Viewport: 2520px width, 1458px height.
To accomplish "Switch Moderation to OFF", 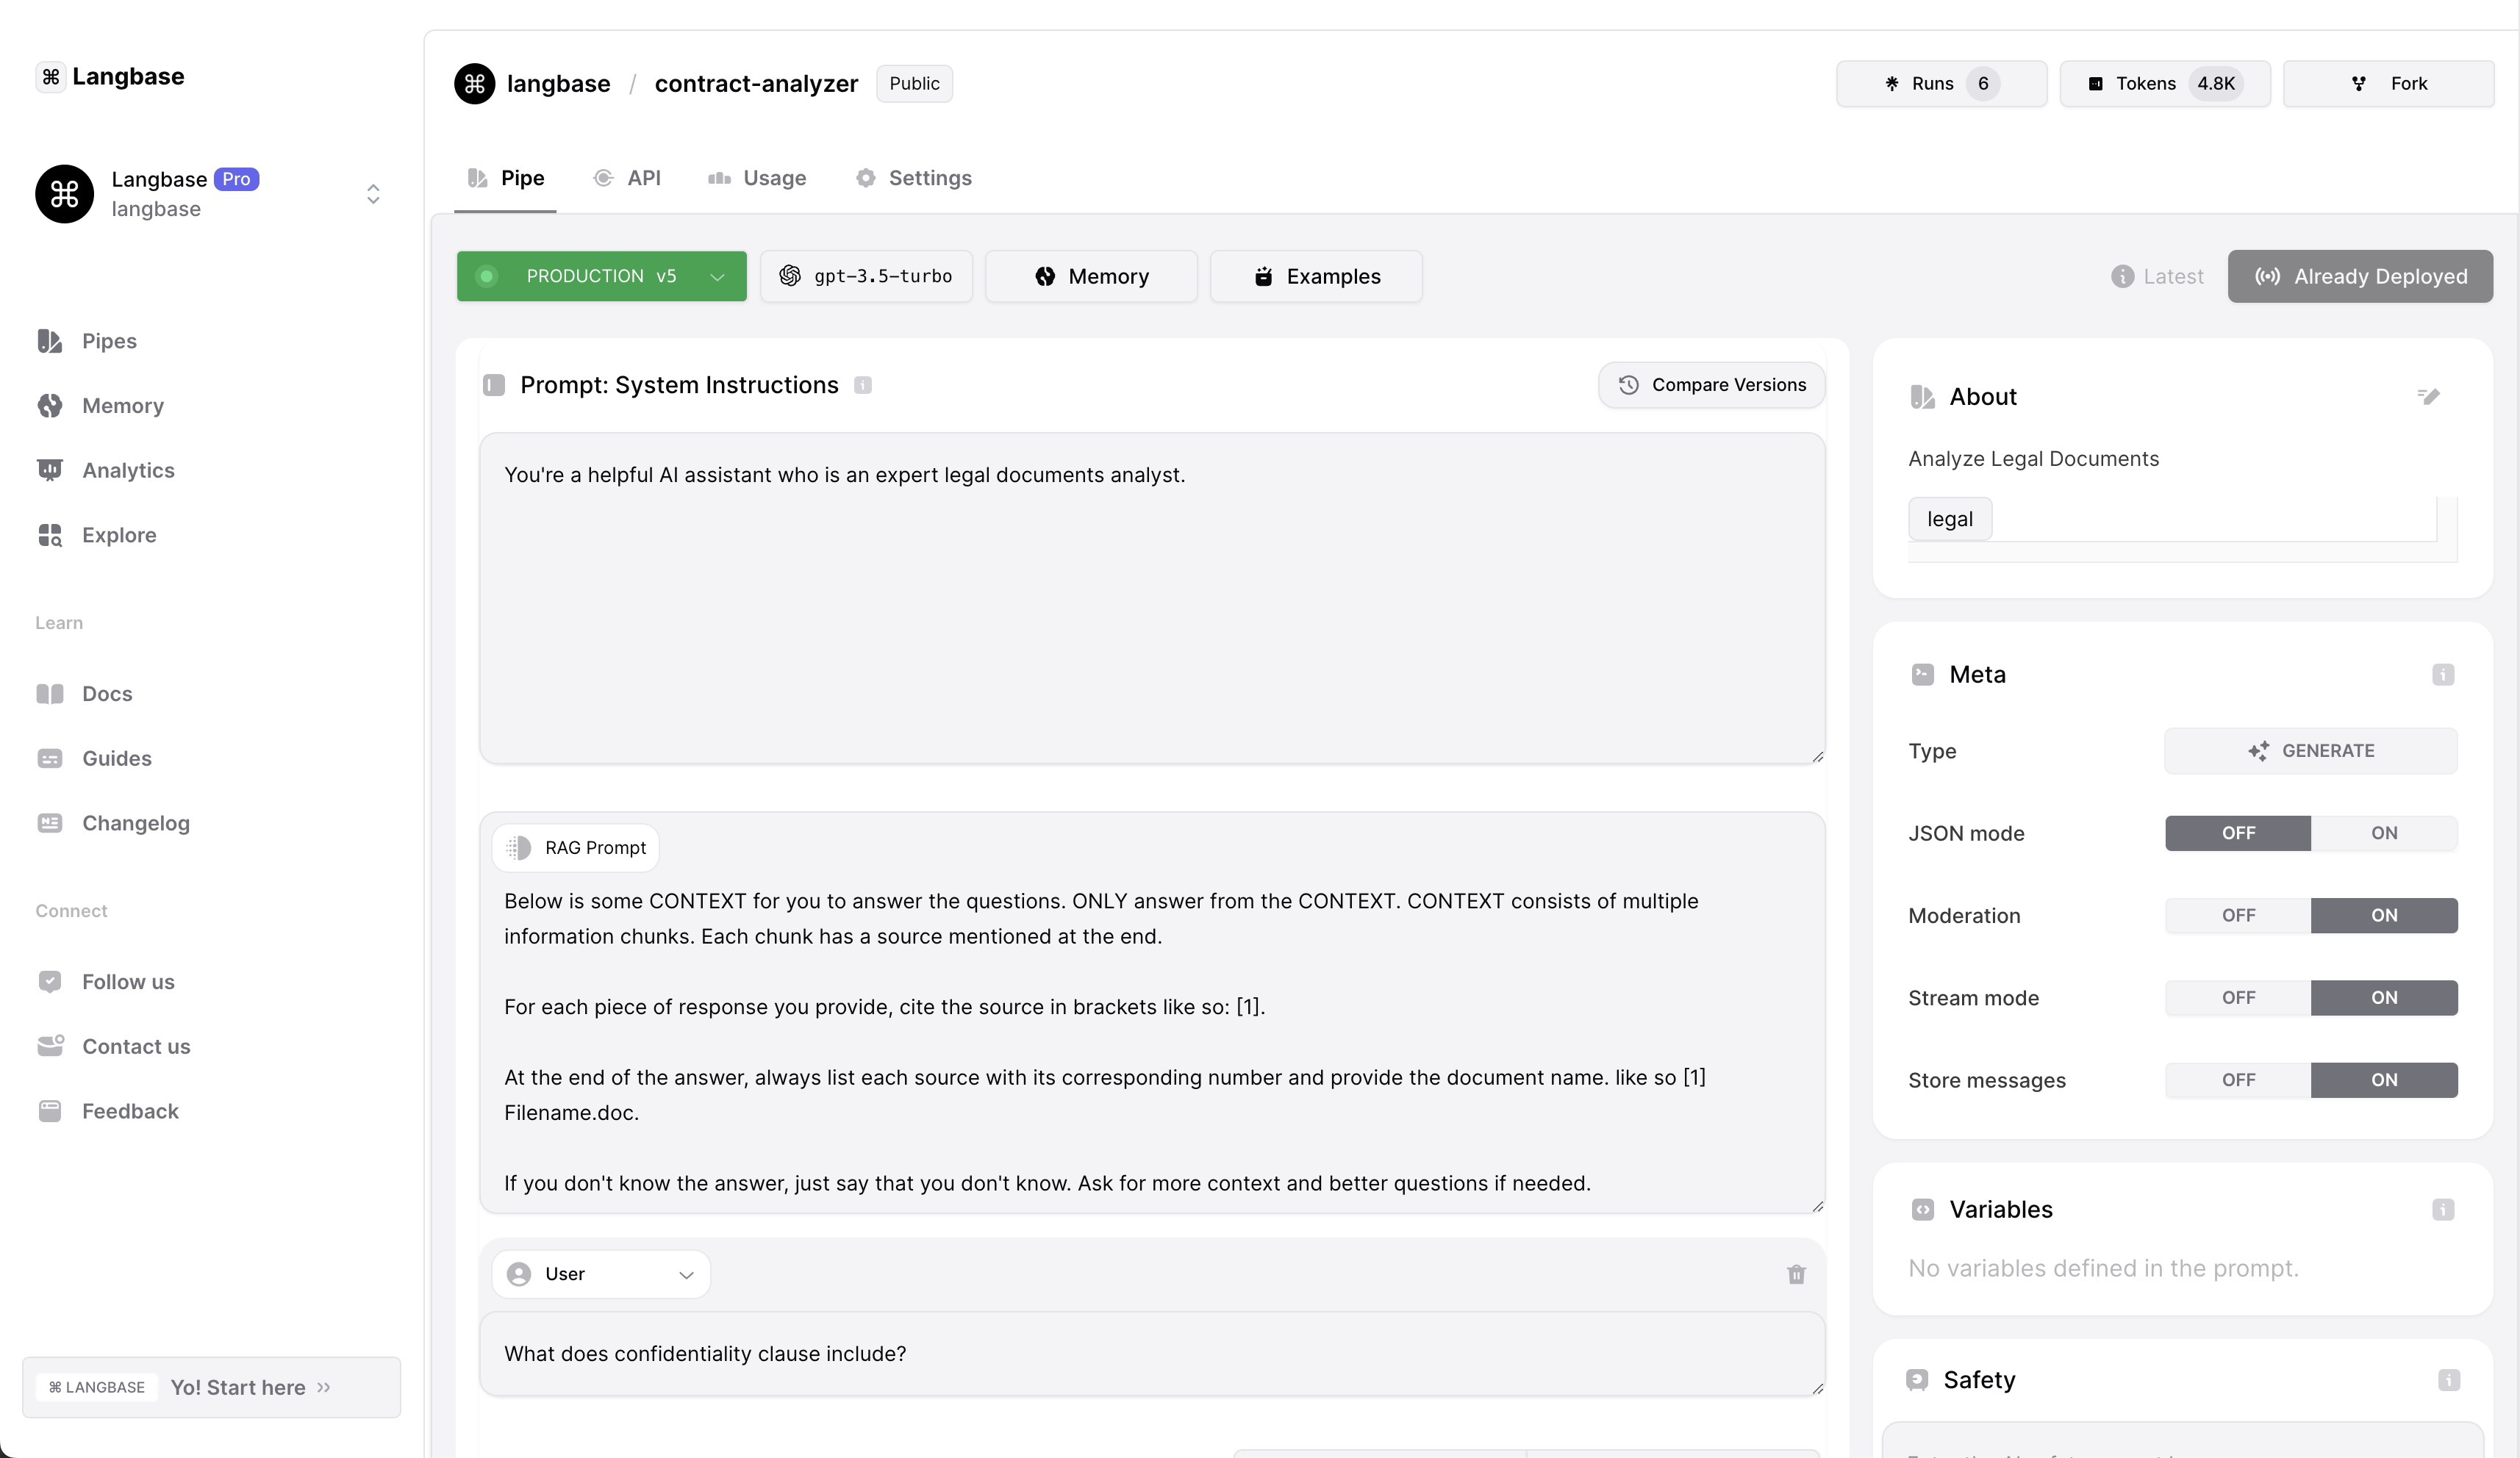I will tap(2238, 915).
